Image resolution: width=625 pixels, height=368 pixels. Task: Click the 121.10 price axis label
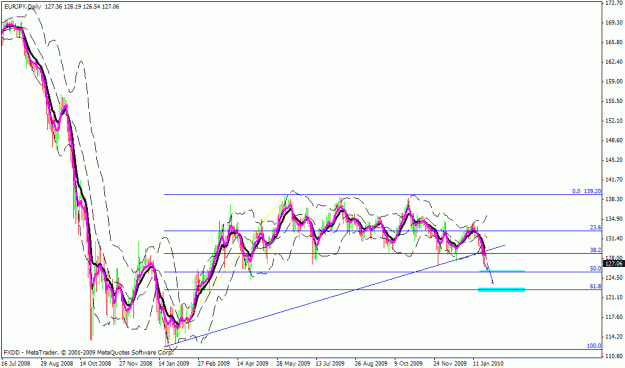coord(614,297)
